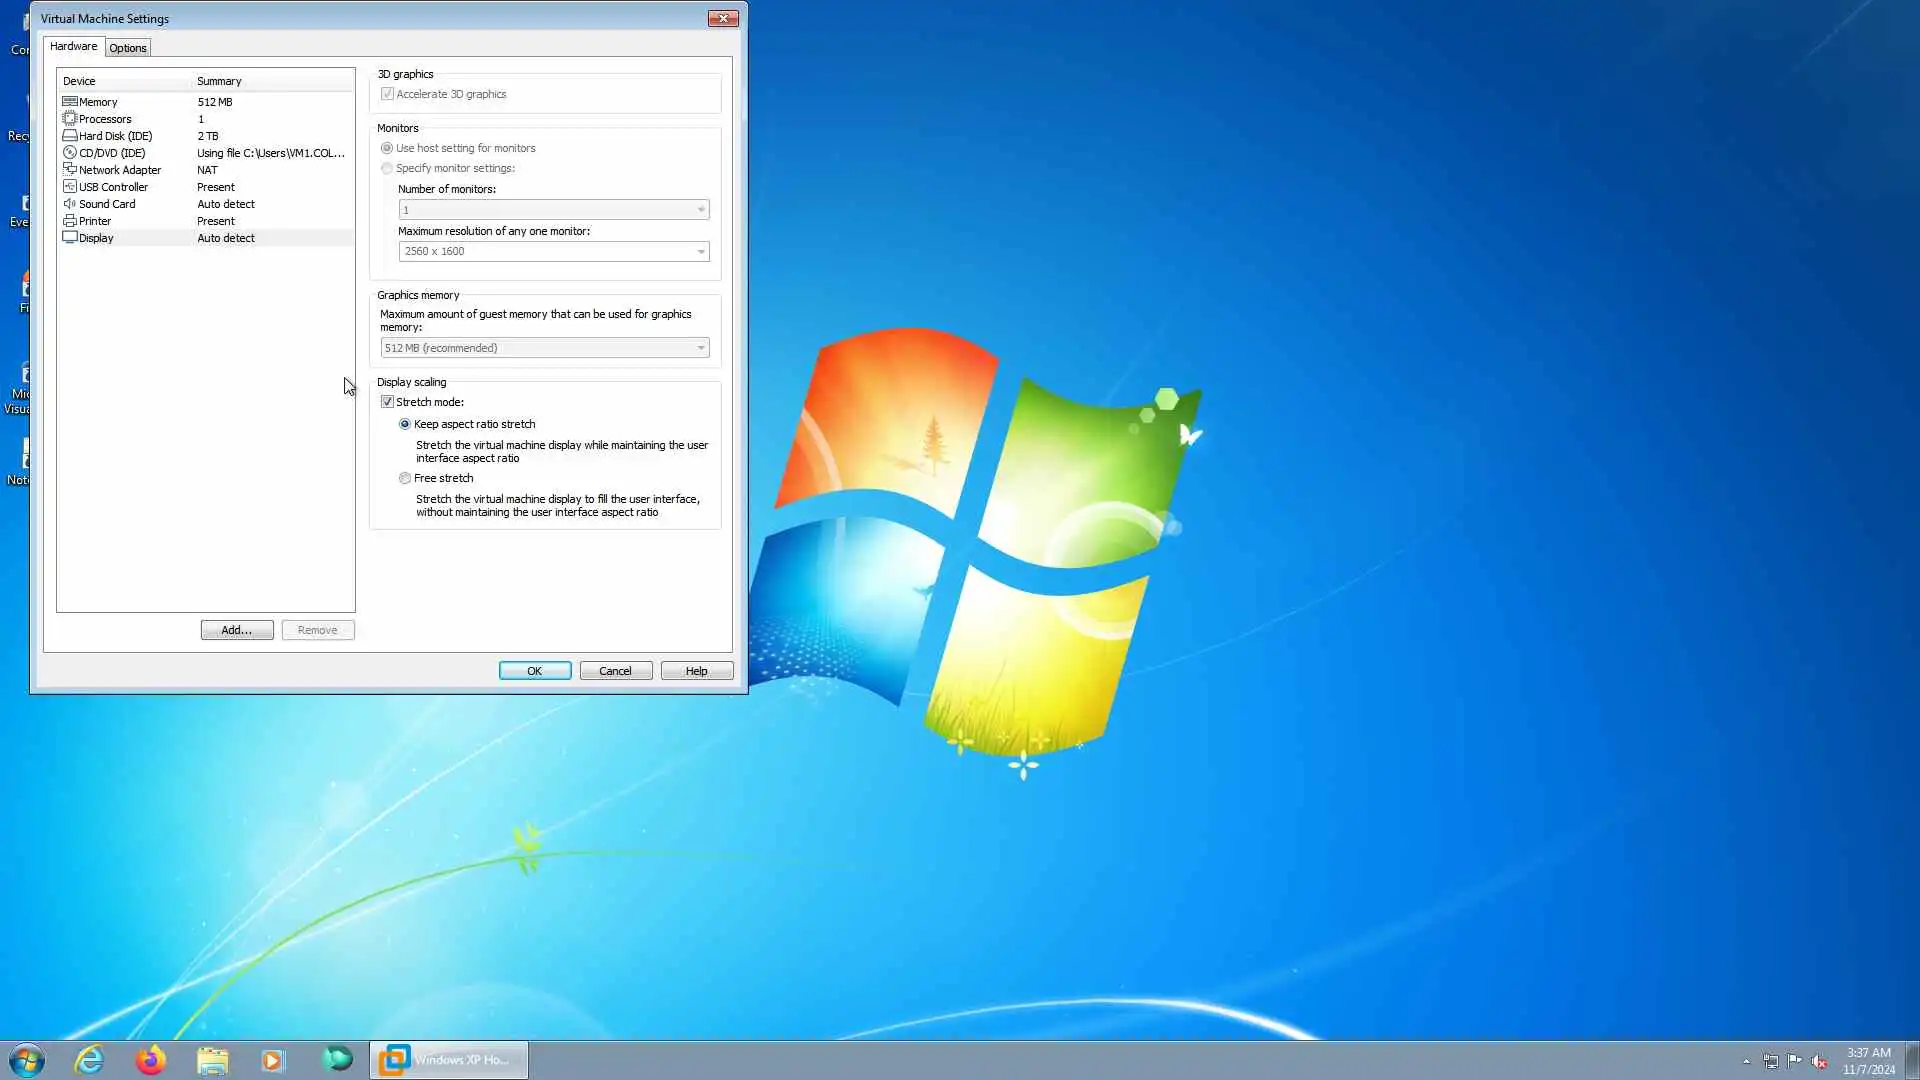This screenshot has width=1920, height=1080.
Task: Select the Memory device icon
Action: [x=70, y=102]
